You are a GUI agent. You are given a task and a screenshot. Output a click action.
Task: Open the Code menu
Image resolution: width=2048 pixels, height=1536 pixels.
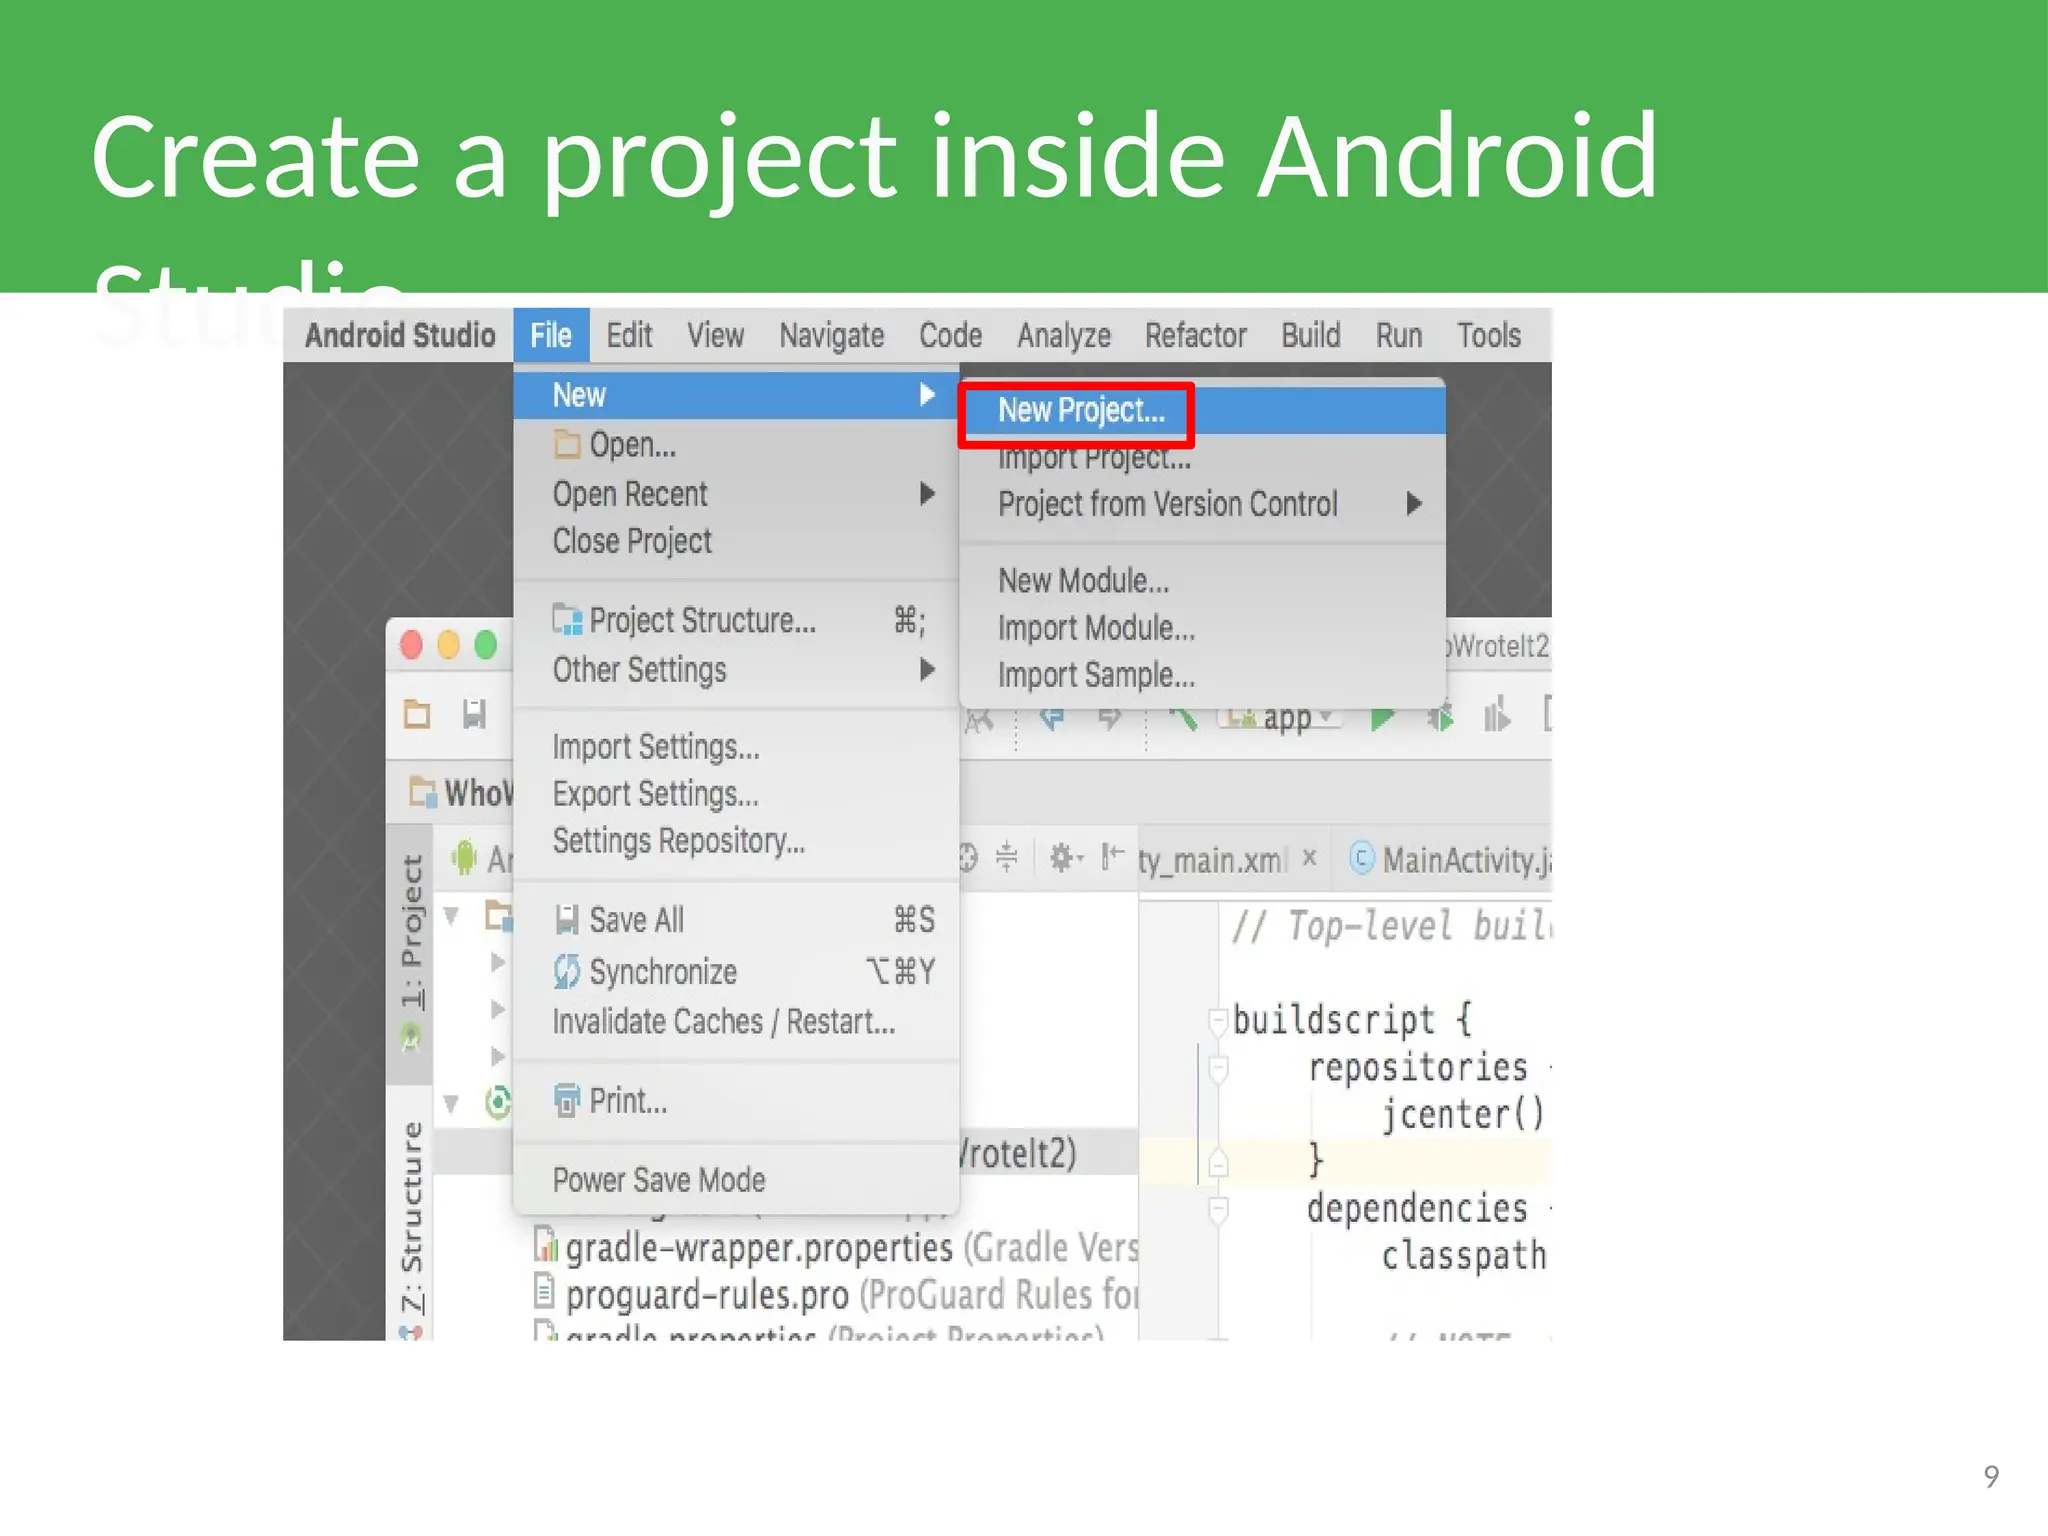coord(950,335)
